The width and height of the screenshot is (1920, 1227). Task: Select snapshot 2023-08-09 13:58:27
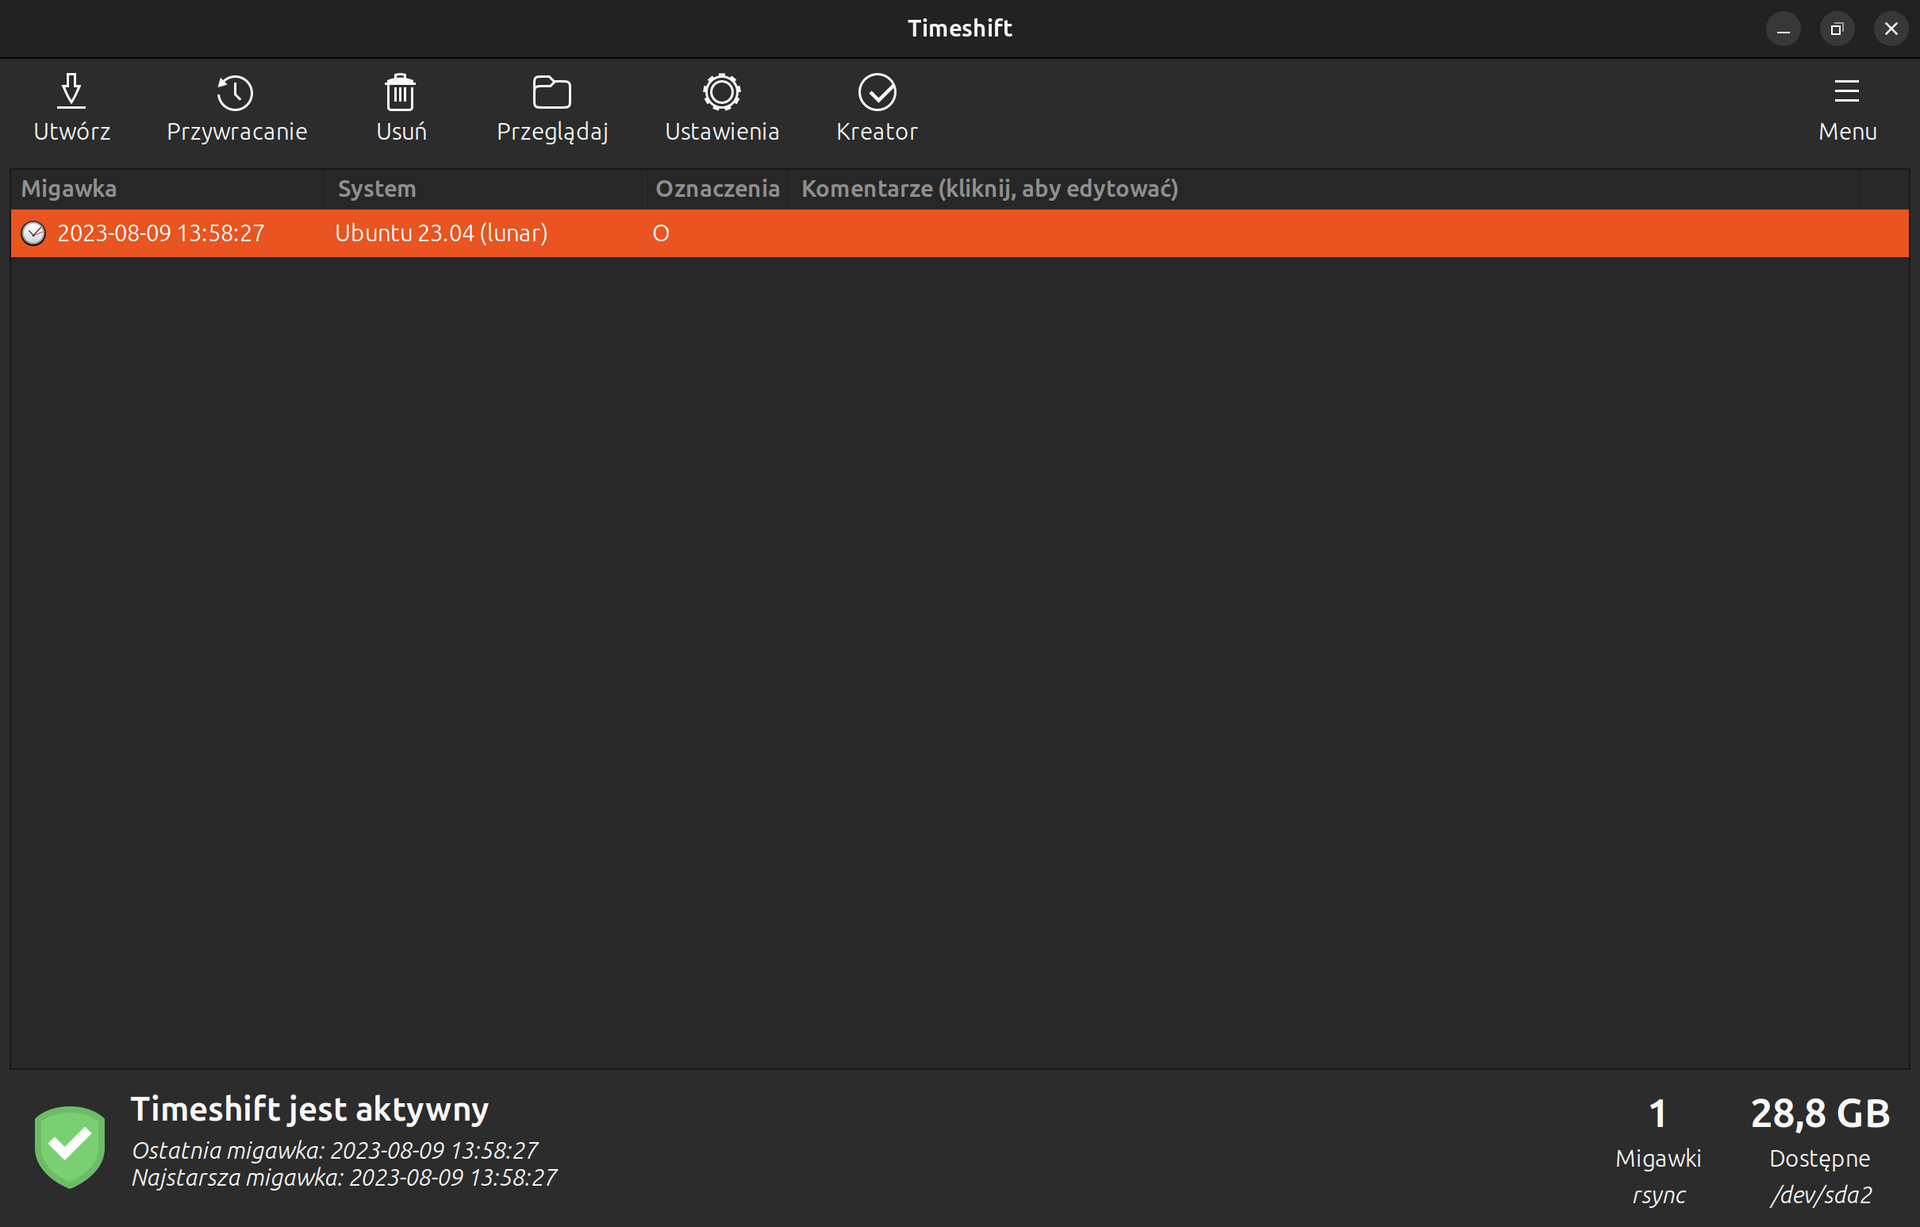tap(161, 233)
